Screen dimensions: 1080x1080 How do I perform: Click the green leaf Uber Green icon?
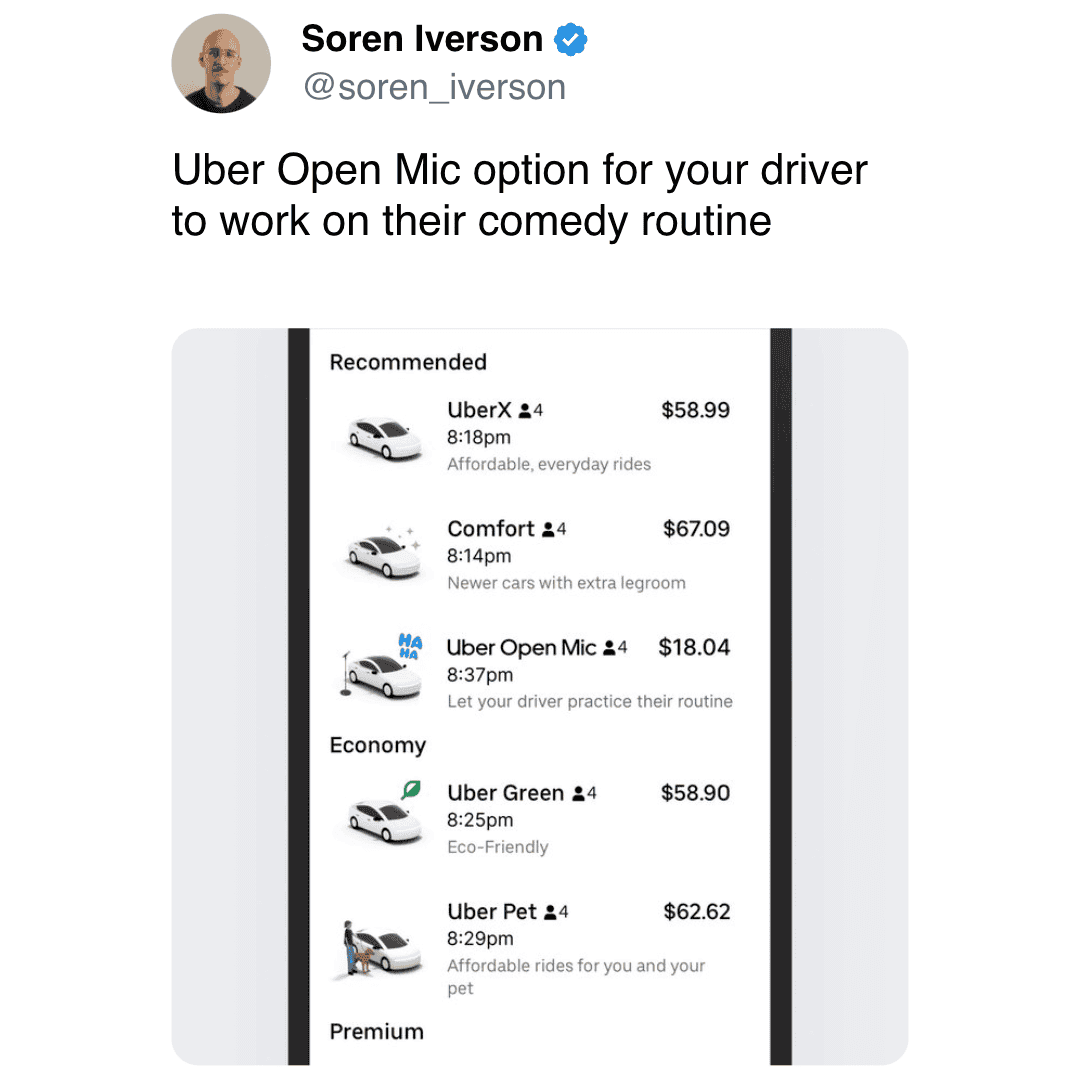[x=411, y=789]
